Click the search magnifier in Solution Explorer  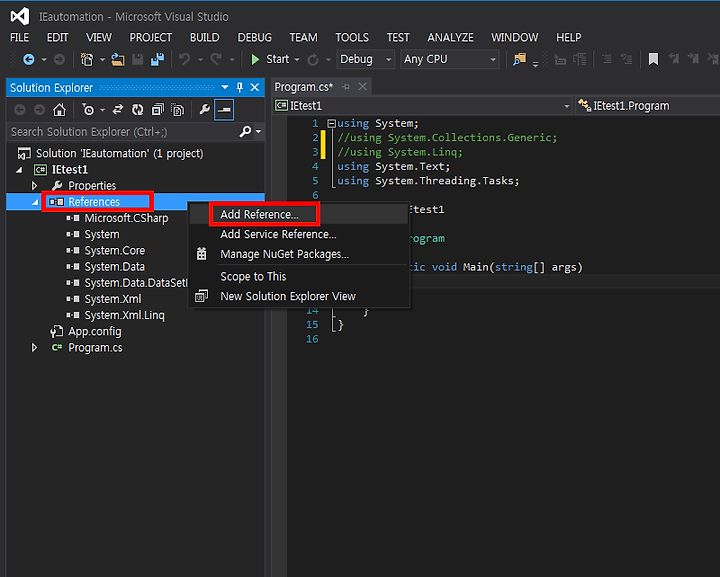coord(246,132)
